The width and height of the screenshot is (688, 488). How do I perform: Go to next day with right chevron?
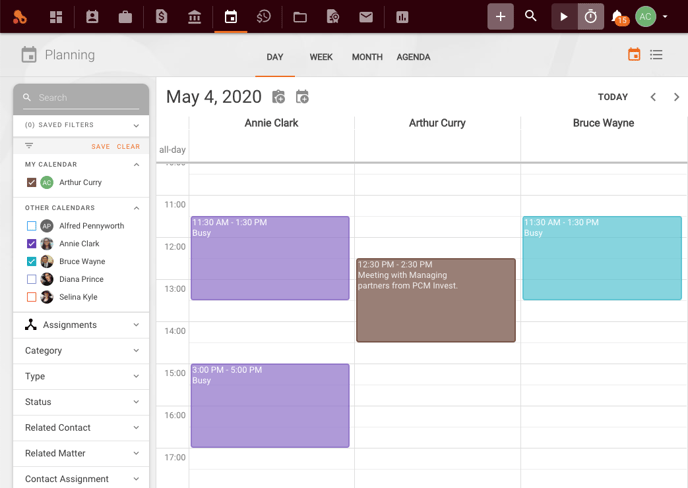676,97
